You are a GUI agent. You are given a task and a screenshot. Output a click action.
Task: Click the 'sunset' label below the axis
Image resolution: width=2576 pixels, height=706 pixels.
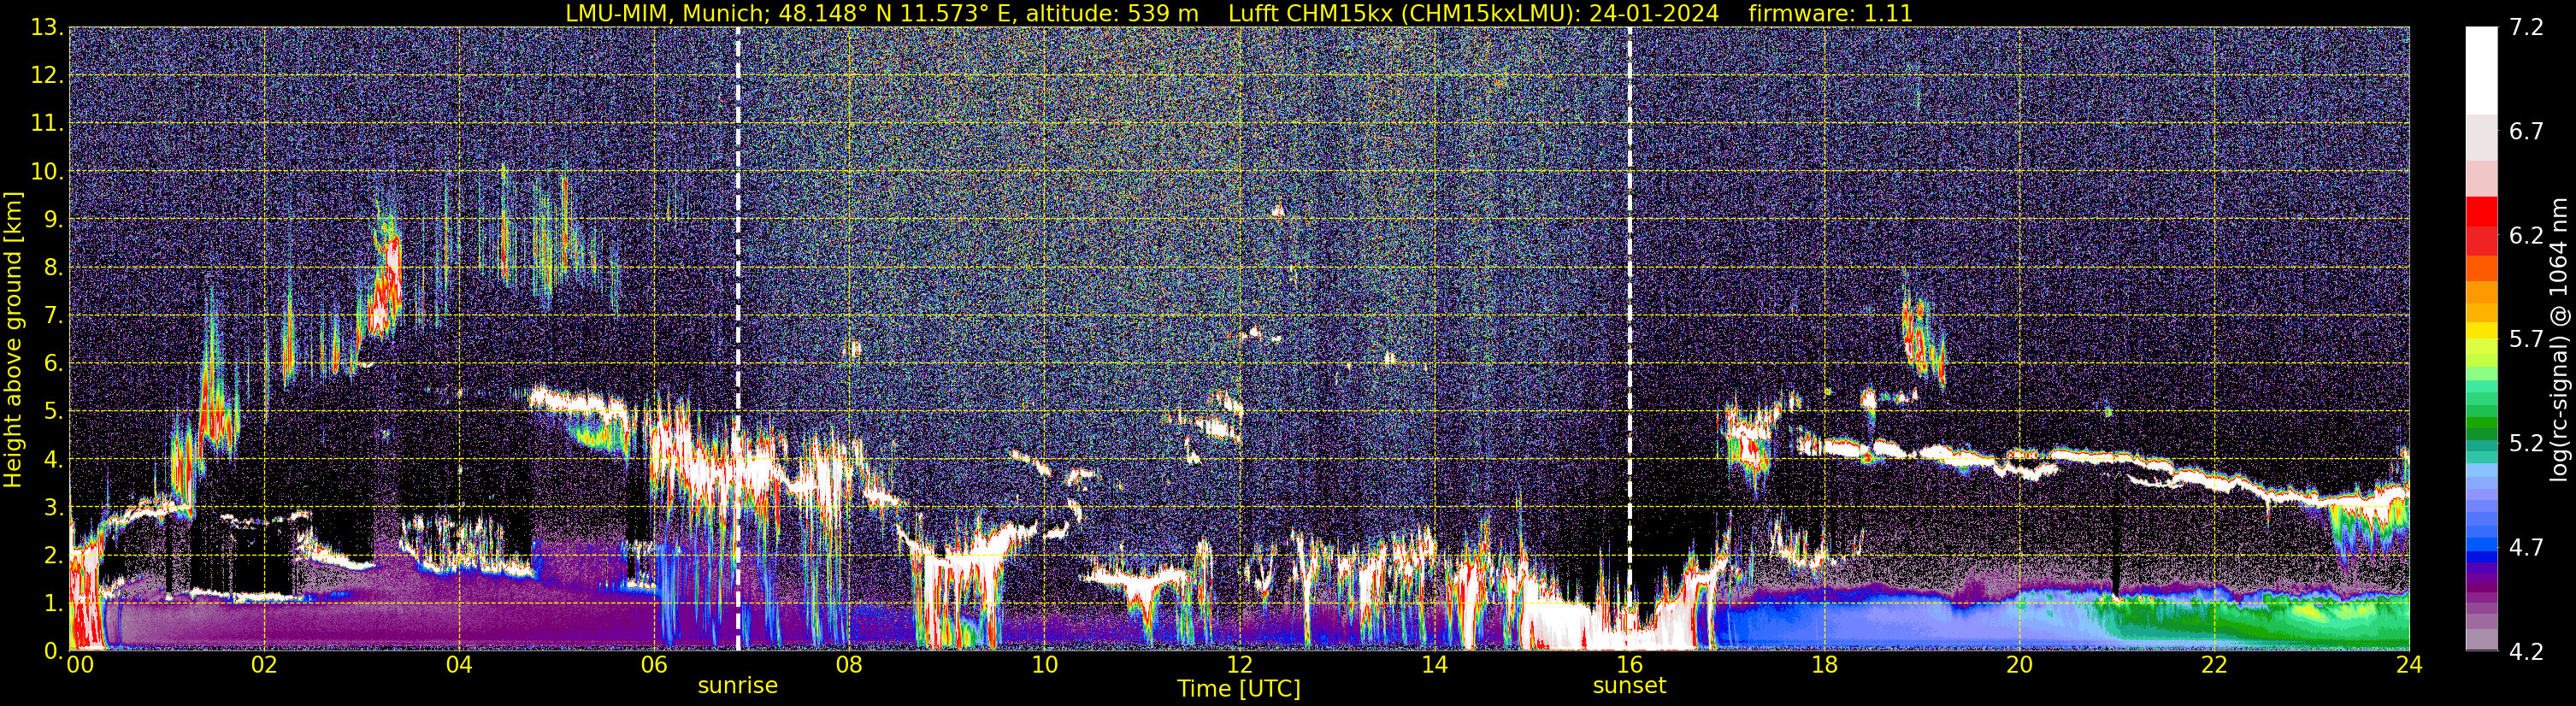coord(1629,686)
